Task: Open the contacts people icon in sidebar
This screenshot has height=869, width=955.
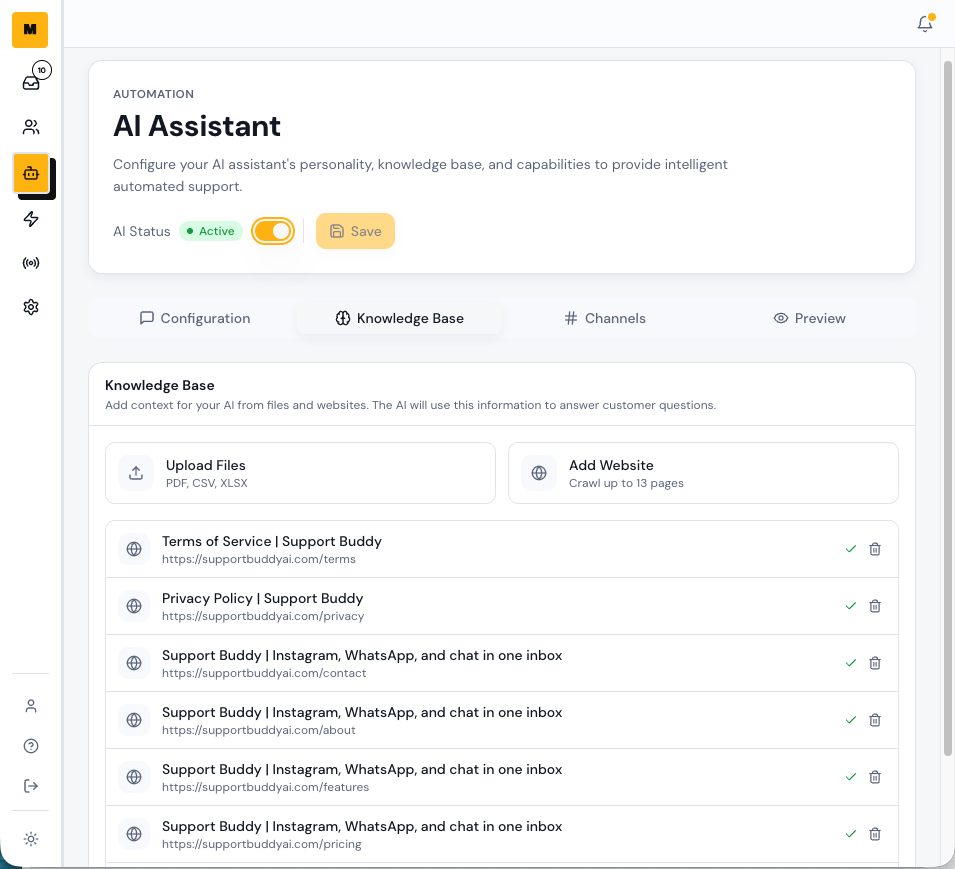Action: (31, 127)
